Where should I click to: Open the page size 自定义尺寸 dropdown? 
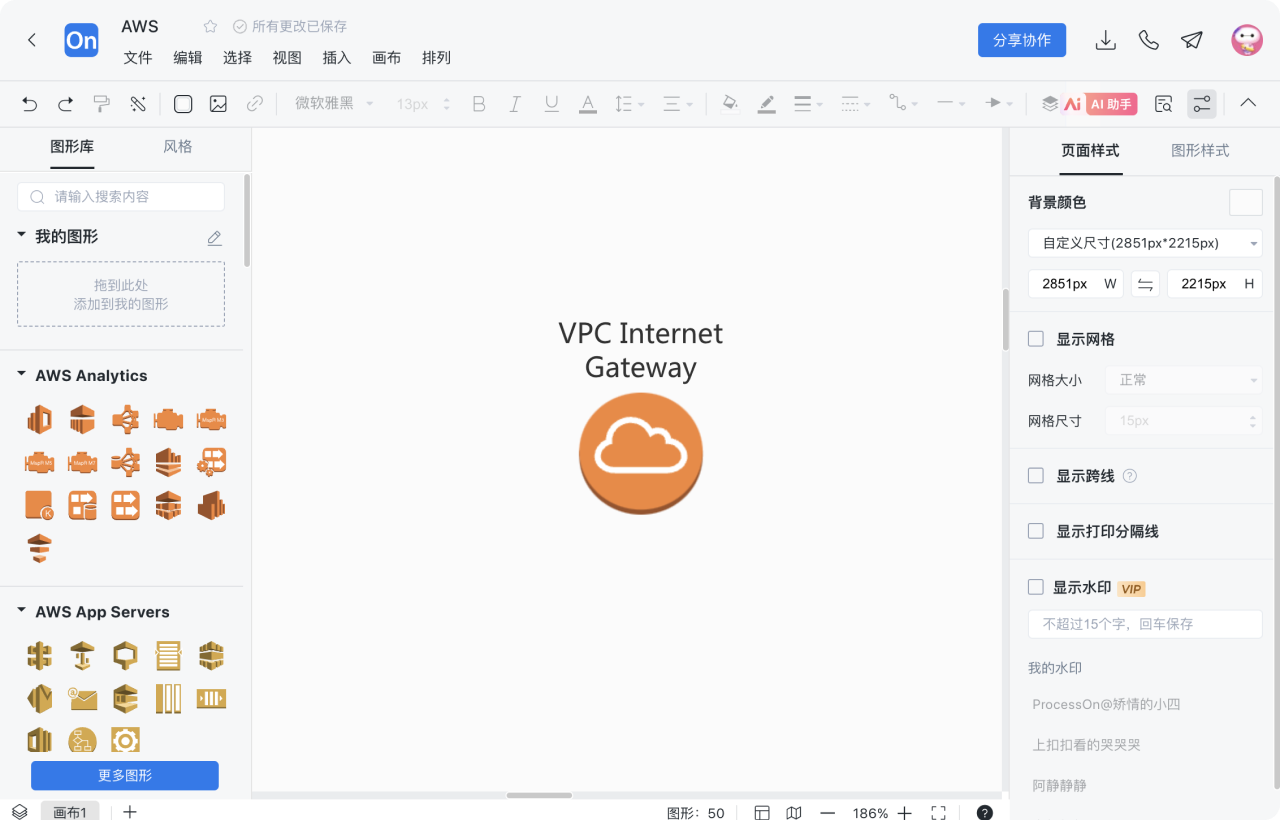(1144, 243)
